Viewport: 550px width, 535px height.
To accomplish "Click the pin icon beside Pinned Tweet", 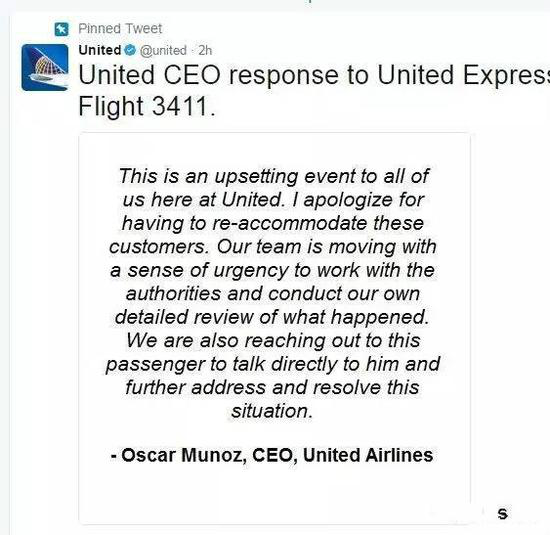I will (61, 29).
